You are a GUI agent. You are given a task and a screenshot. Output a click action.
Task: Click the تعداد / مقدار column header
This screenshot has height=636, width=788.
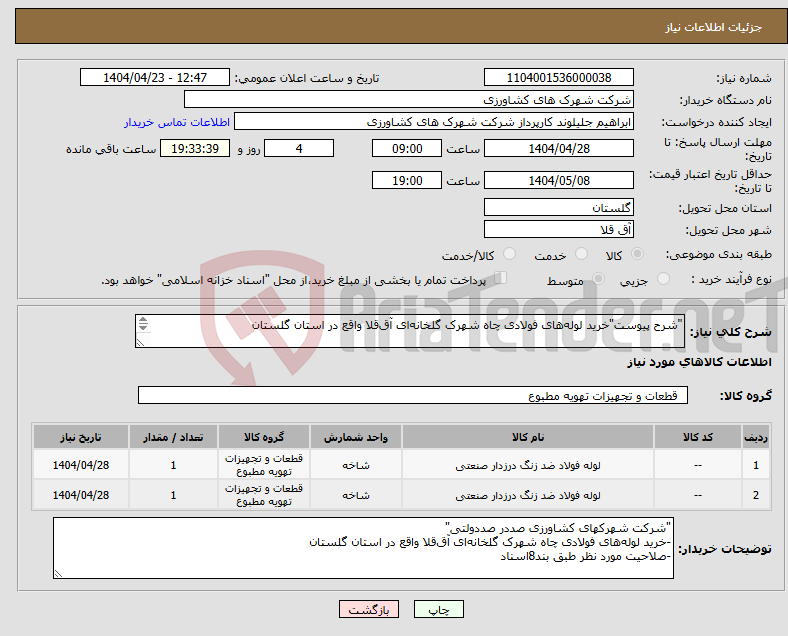coord(173,437)
